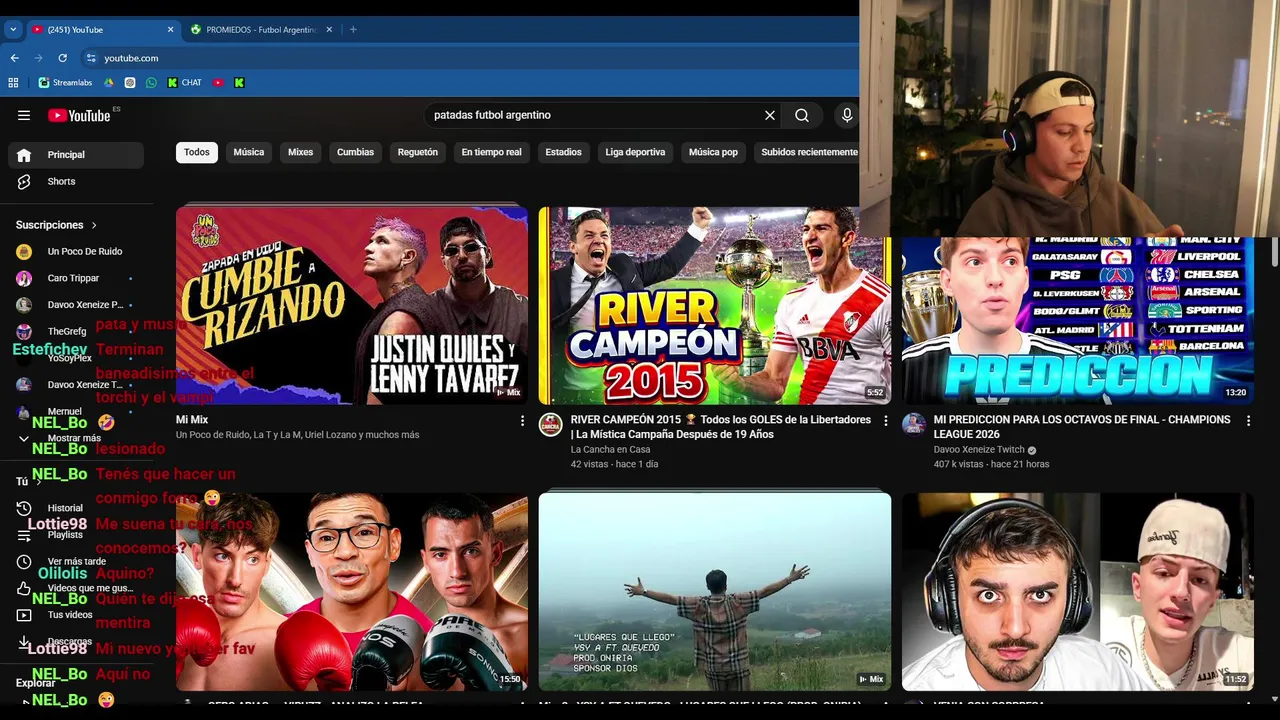Open the thumbnail with headphones streamer

point(1078,591)
